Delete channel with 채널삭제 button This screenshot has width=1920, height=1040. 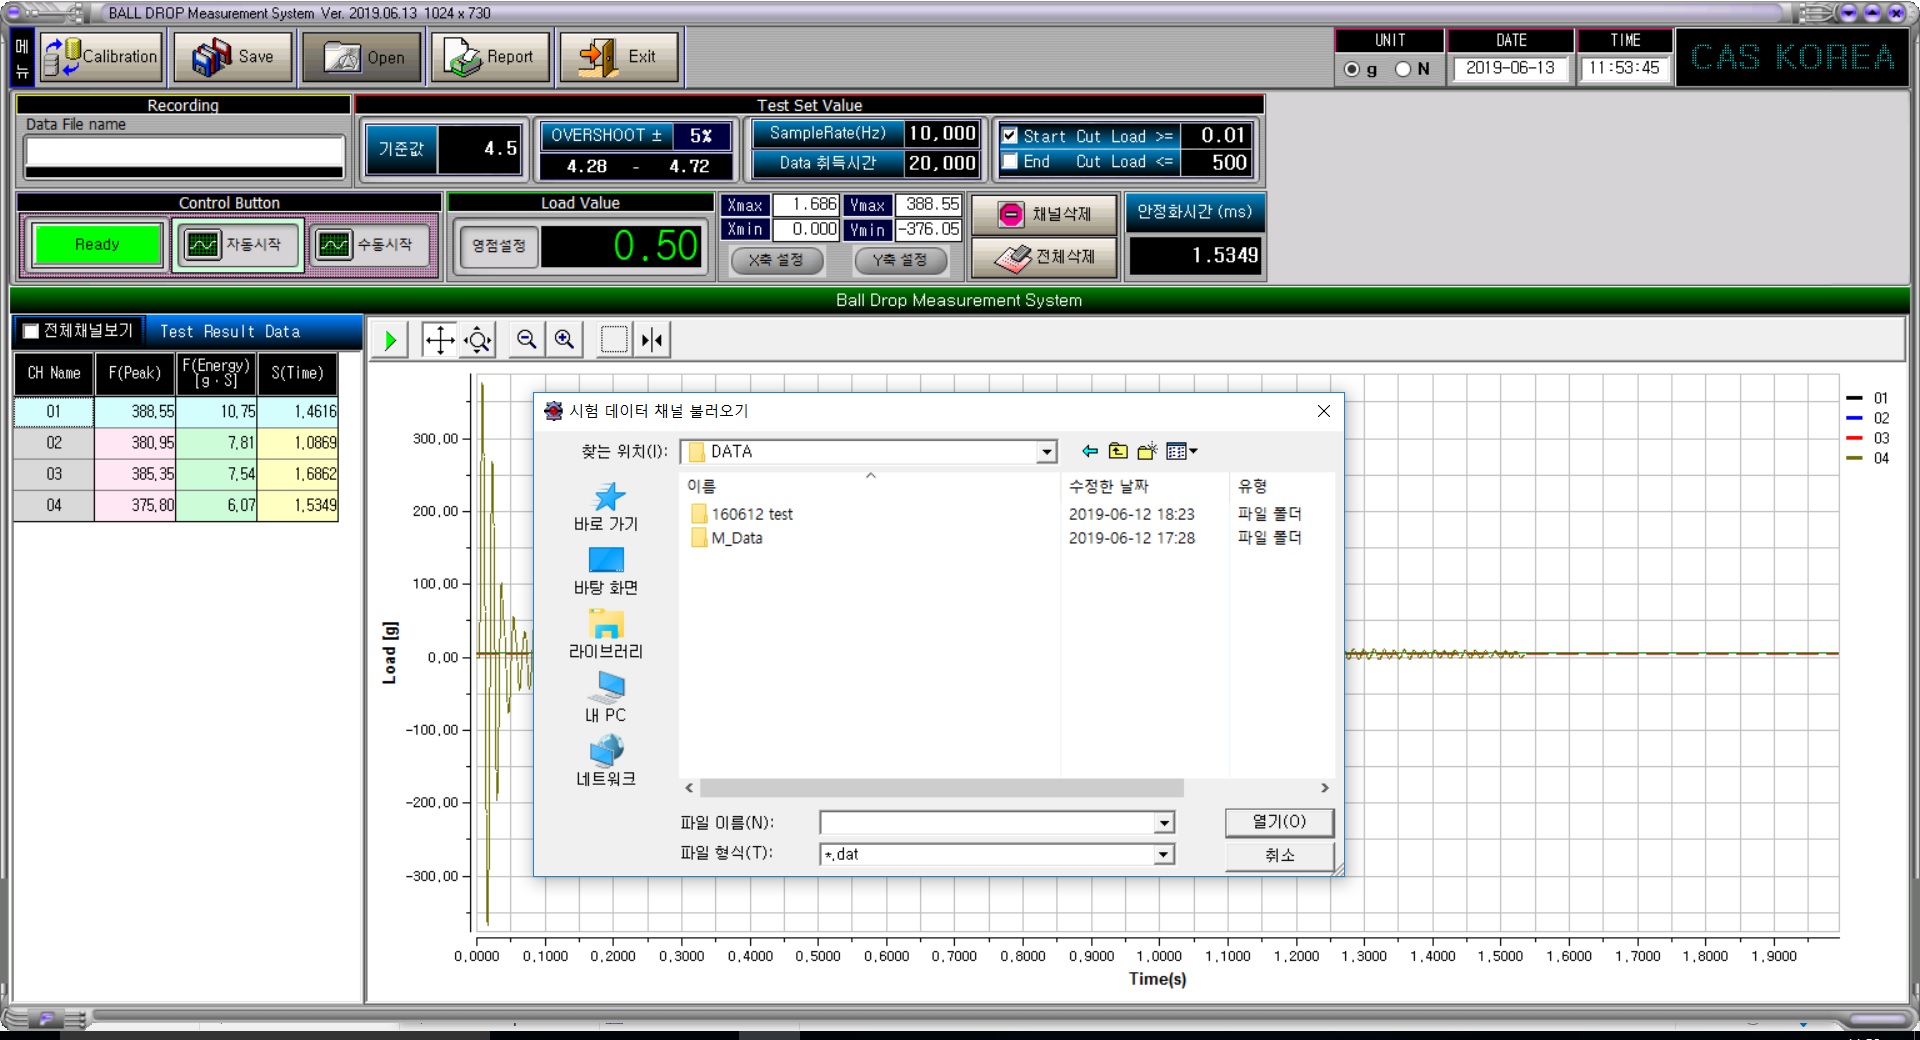tap(1043, 214)
